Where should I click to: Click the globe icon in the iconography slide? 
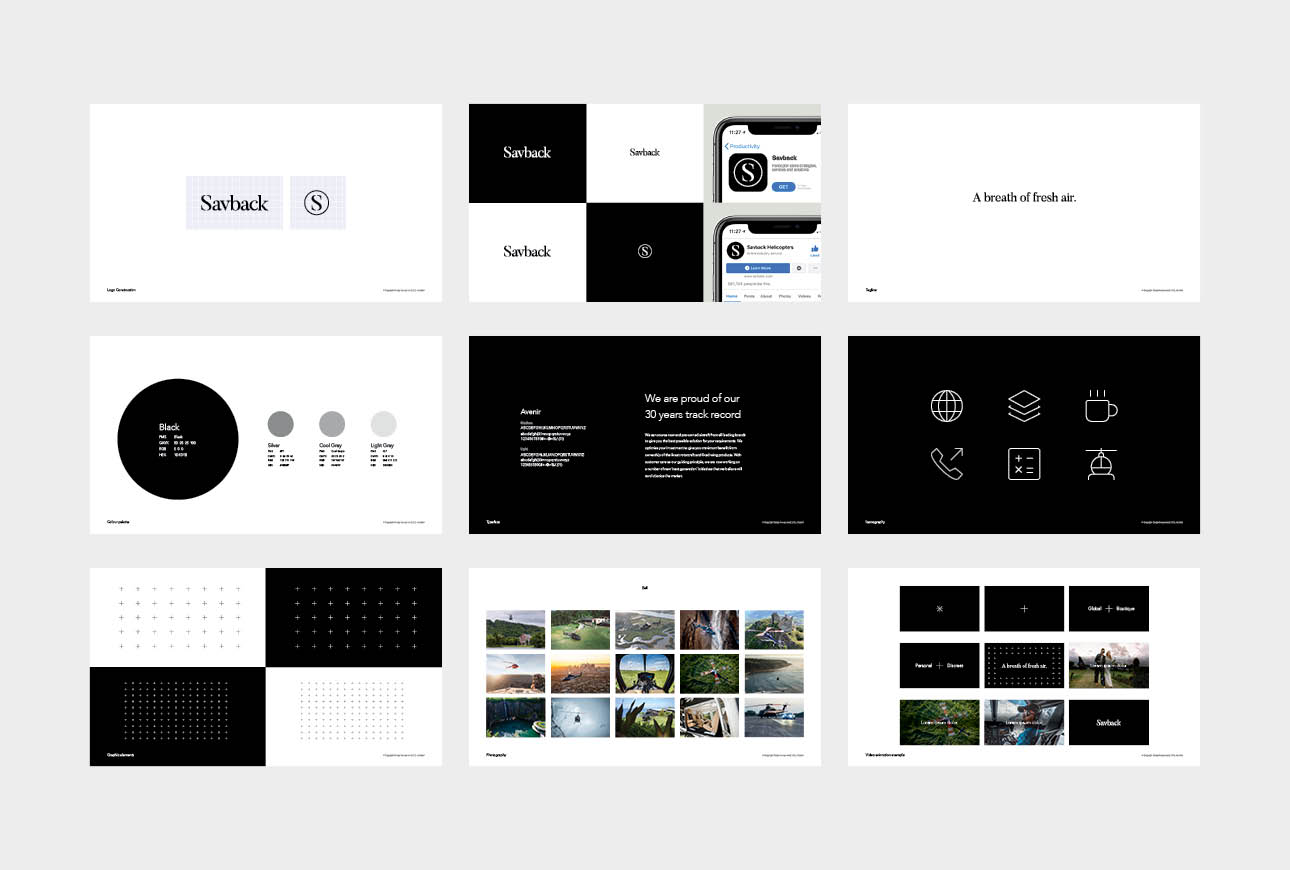point(947,406)
